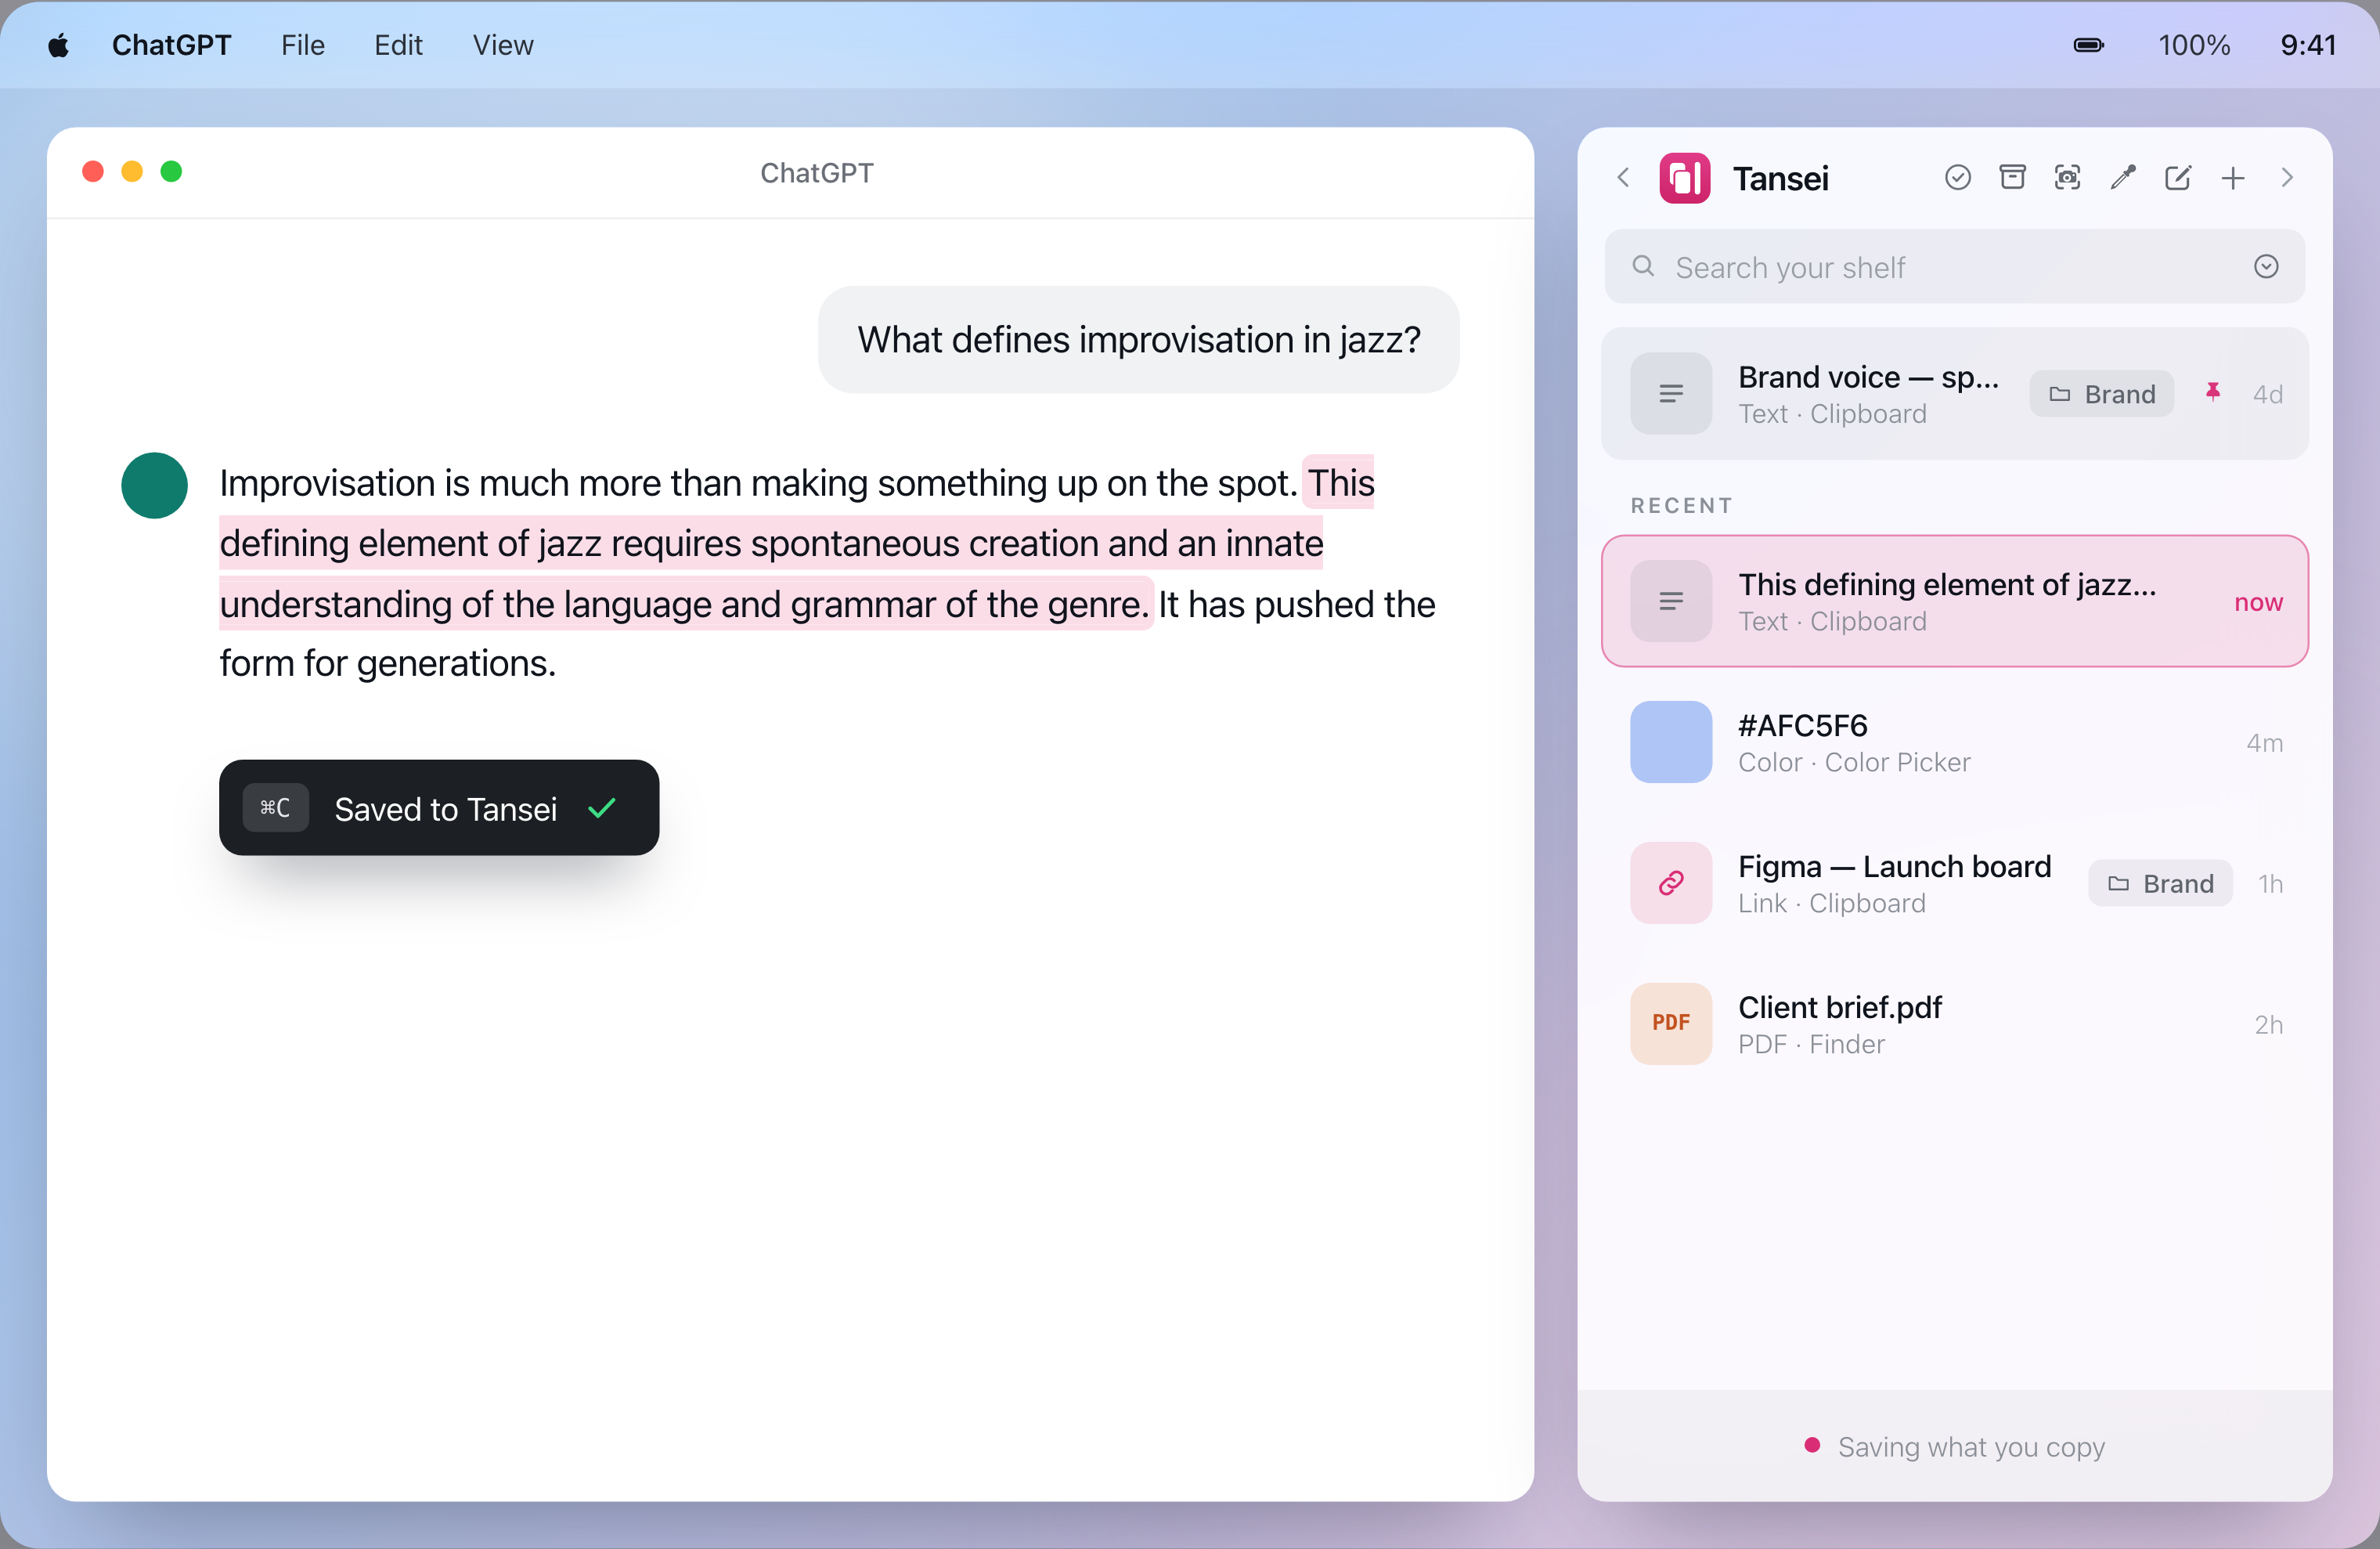Viewport: 2380px width, 1549px height.
Task: Click the 'Link · Clipboard' subtitle
Action: coord(1831,904)
